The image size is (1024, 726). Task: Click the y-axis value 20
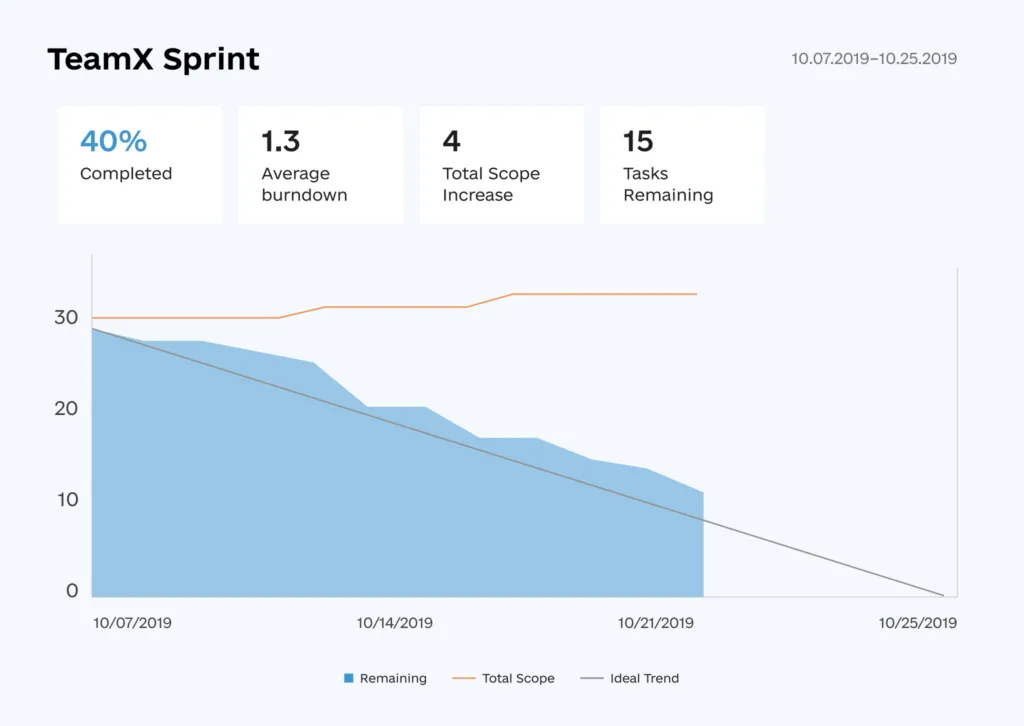click(x=66, y=409)
